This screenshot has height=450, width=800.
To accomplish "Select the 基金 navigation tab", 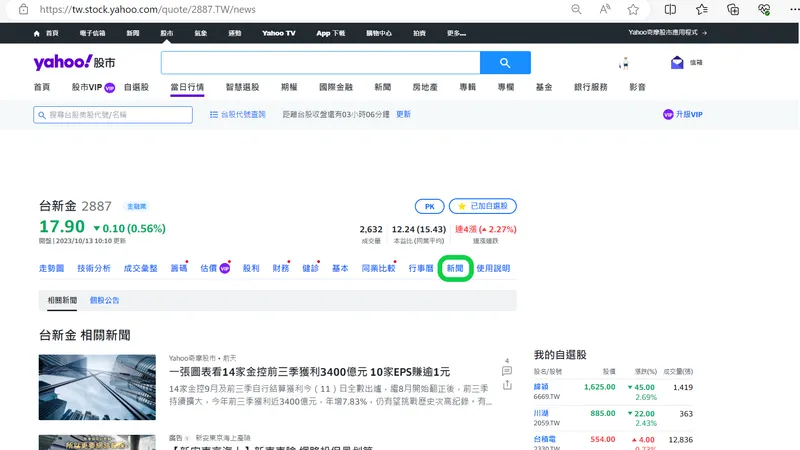I will point(544,87).
